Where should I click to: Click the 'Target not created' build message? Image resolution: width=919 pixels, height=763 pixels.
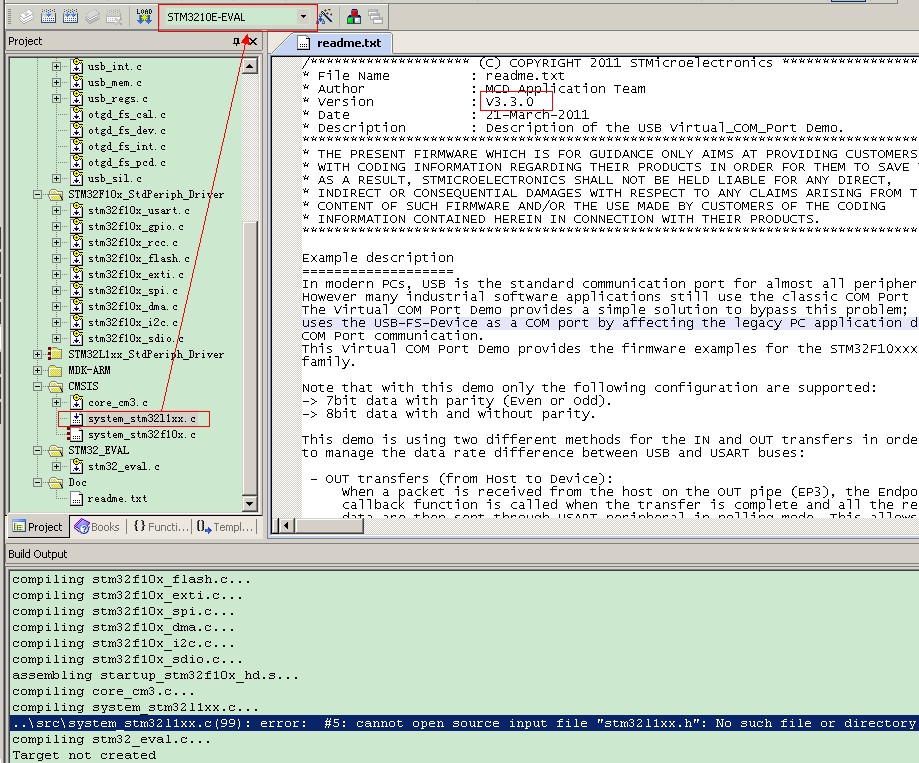pos(84,755)
